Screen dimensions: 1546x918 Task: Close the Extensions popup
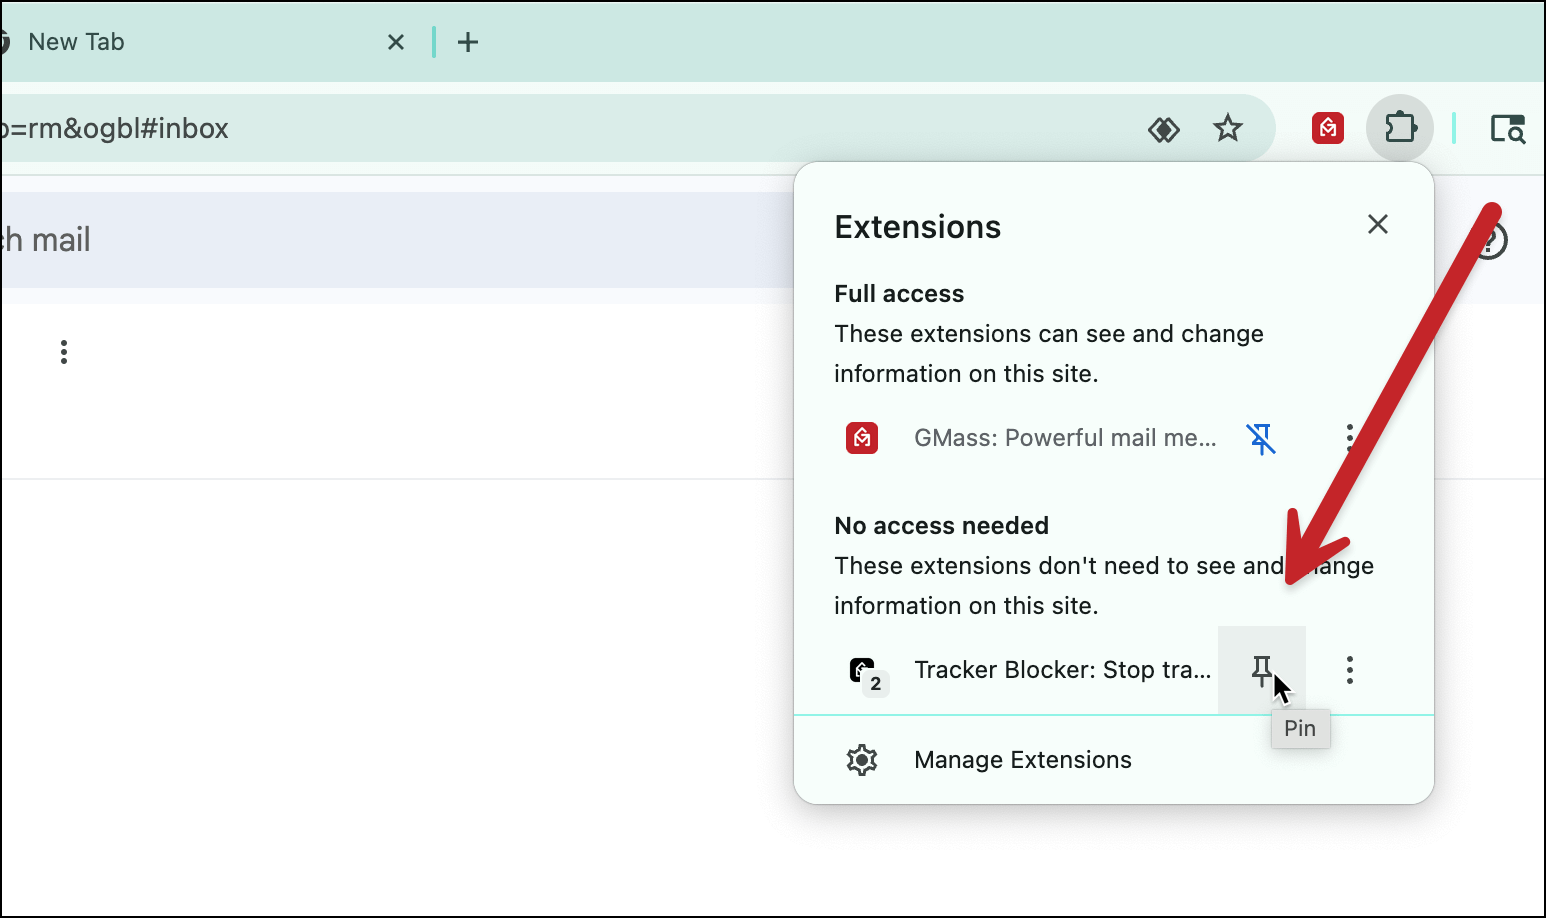click(1377, 225)
